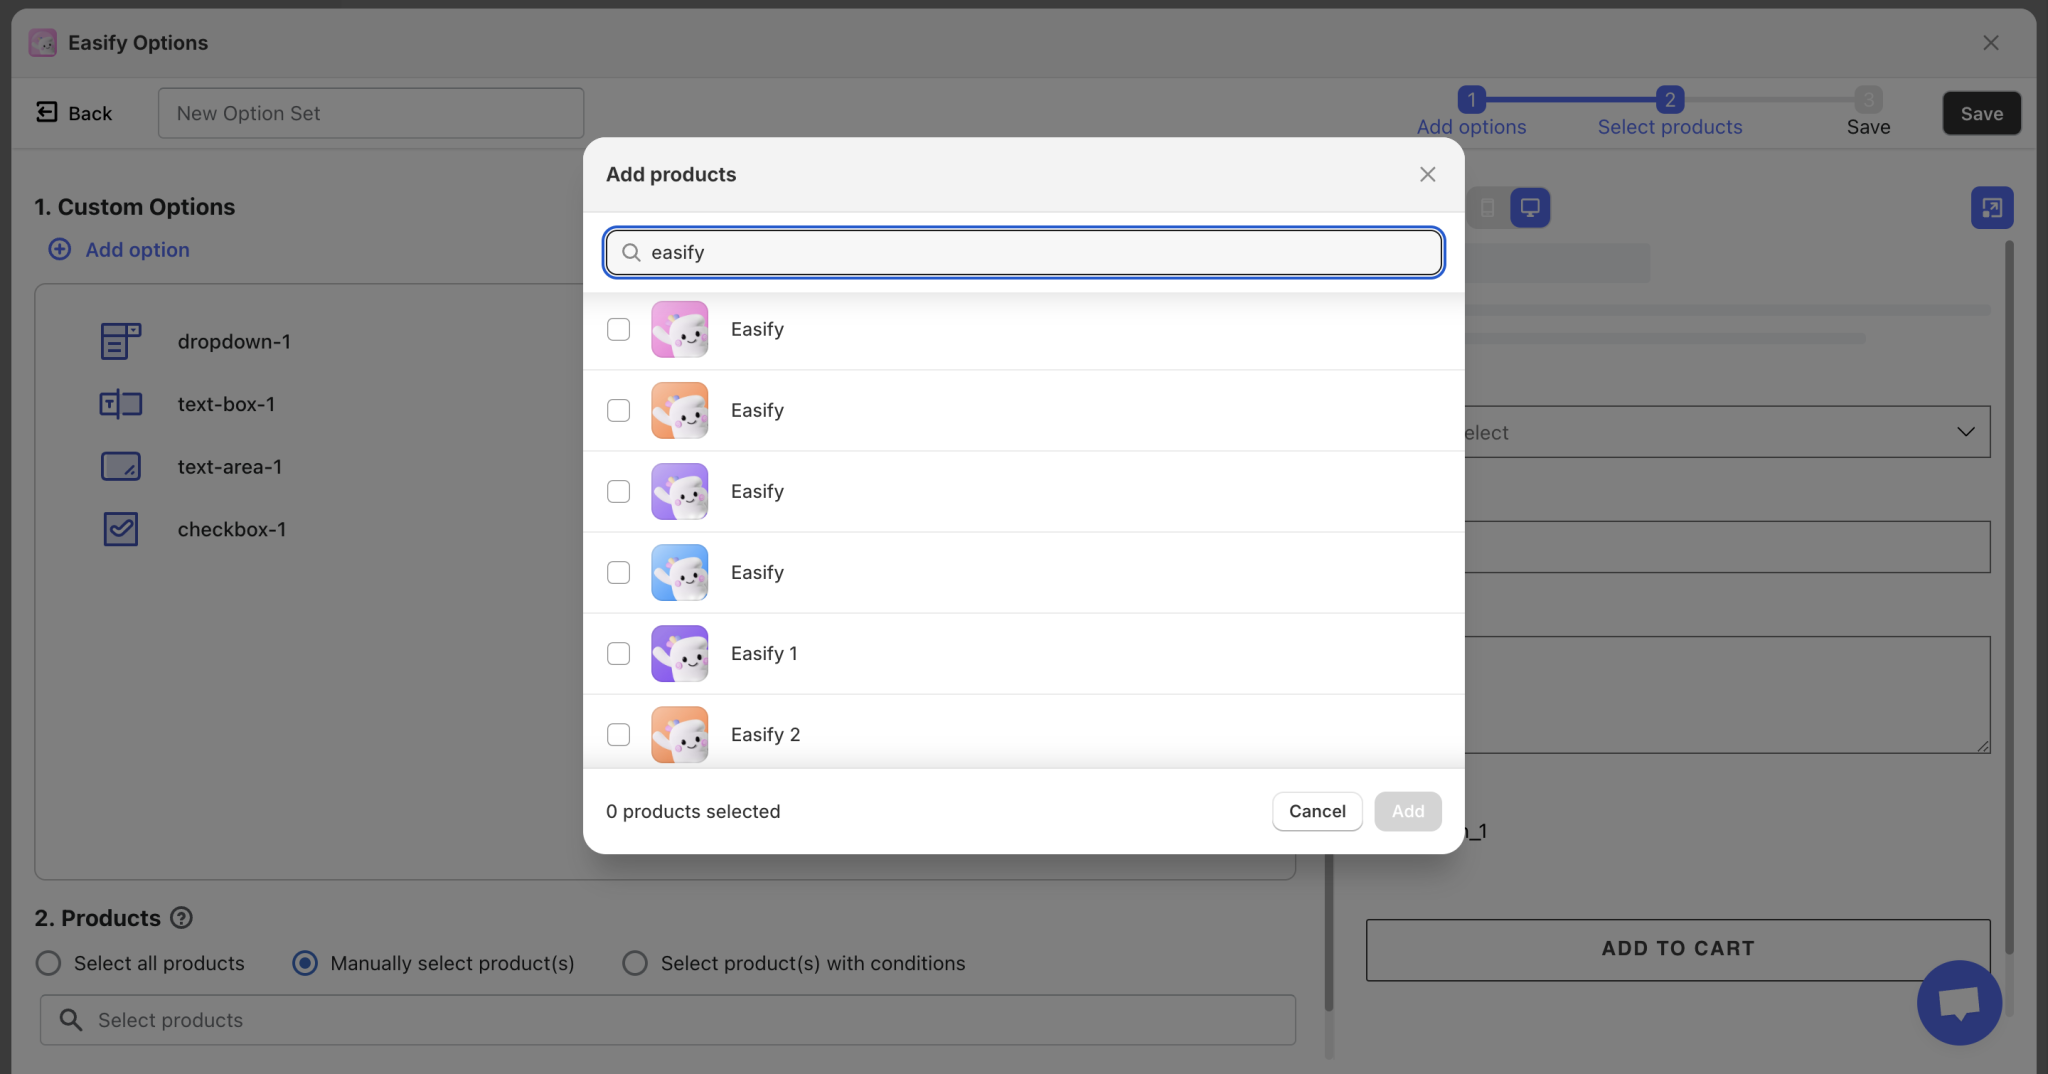Switch preview to desktop view
This screenshot has height=1074, width=2048.
1529,207
